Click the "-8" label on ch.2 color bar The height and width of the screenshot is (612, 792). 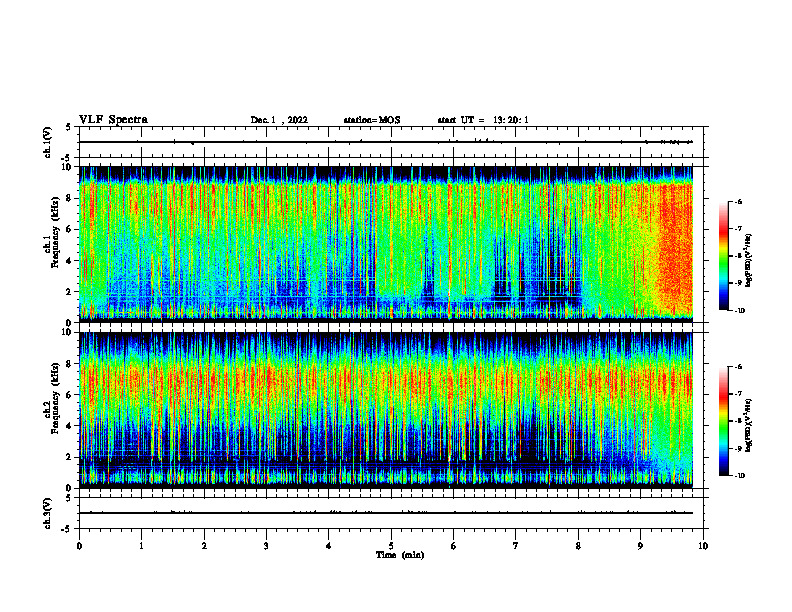coord(738,421)
